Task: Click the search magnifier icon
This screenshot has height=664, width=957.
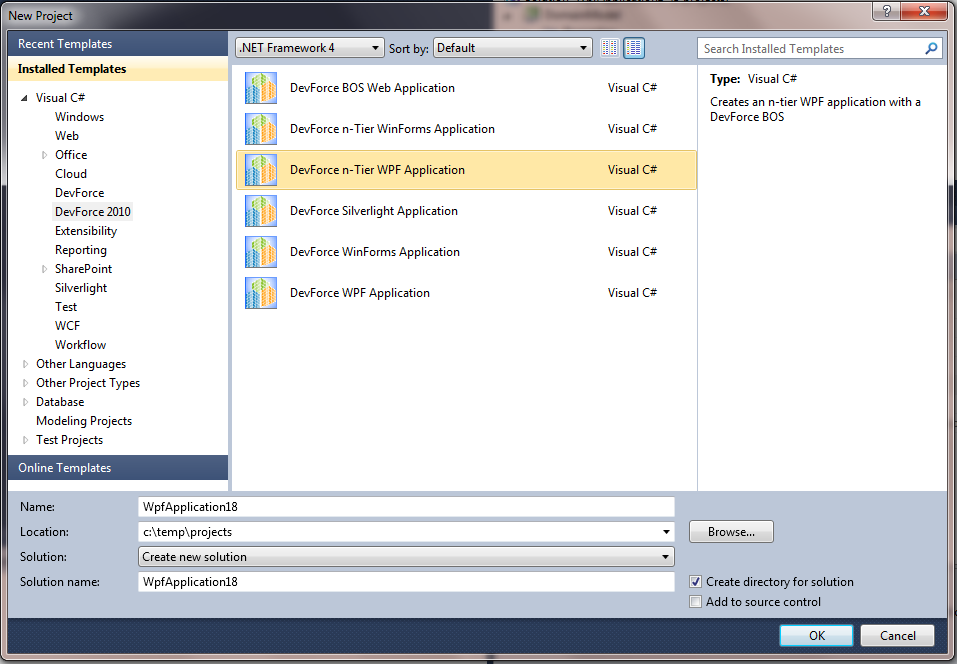Action: click(931, 48)
